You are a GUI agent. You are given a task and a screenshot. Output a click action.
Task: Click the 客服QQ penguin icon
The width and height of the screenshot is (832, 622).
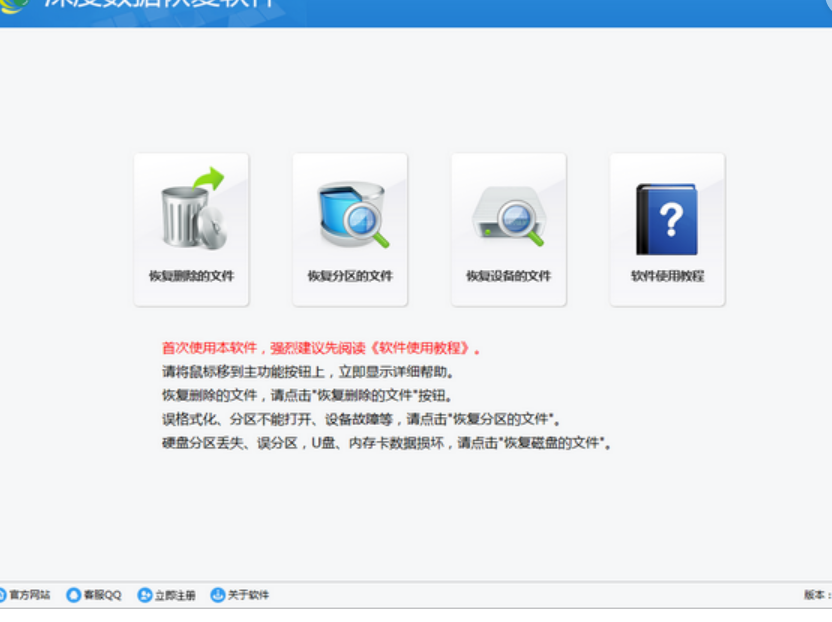coord(73,595)
